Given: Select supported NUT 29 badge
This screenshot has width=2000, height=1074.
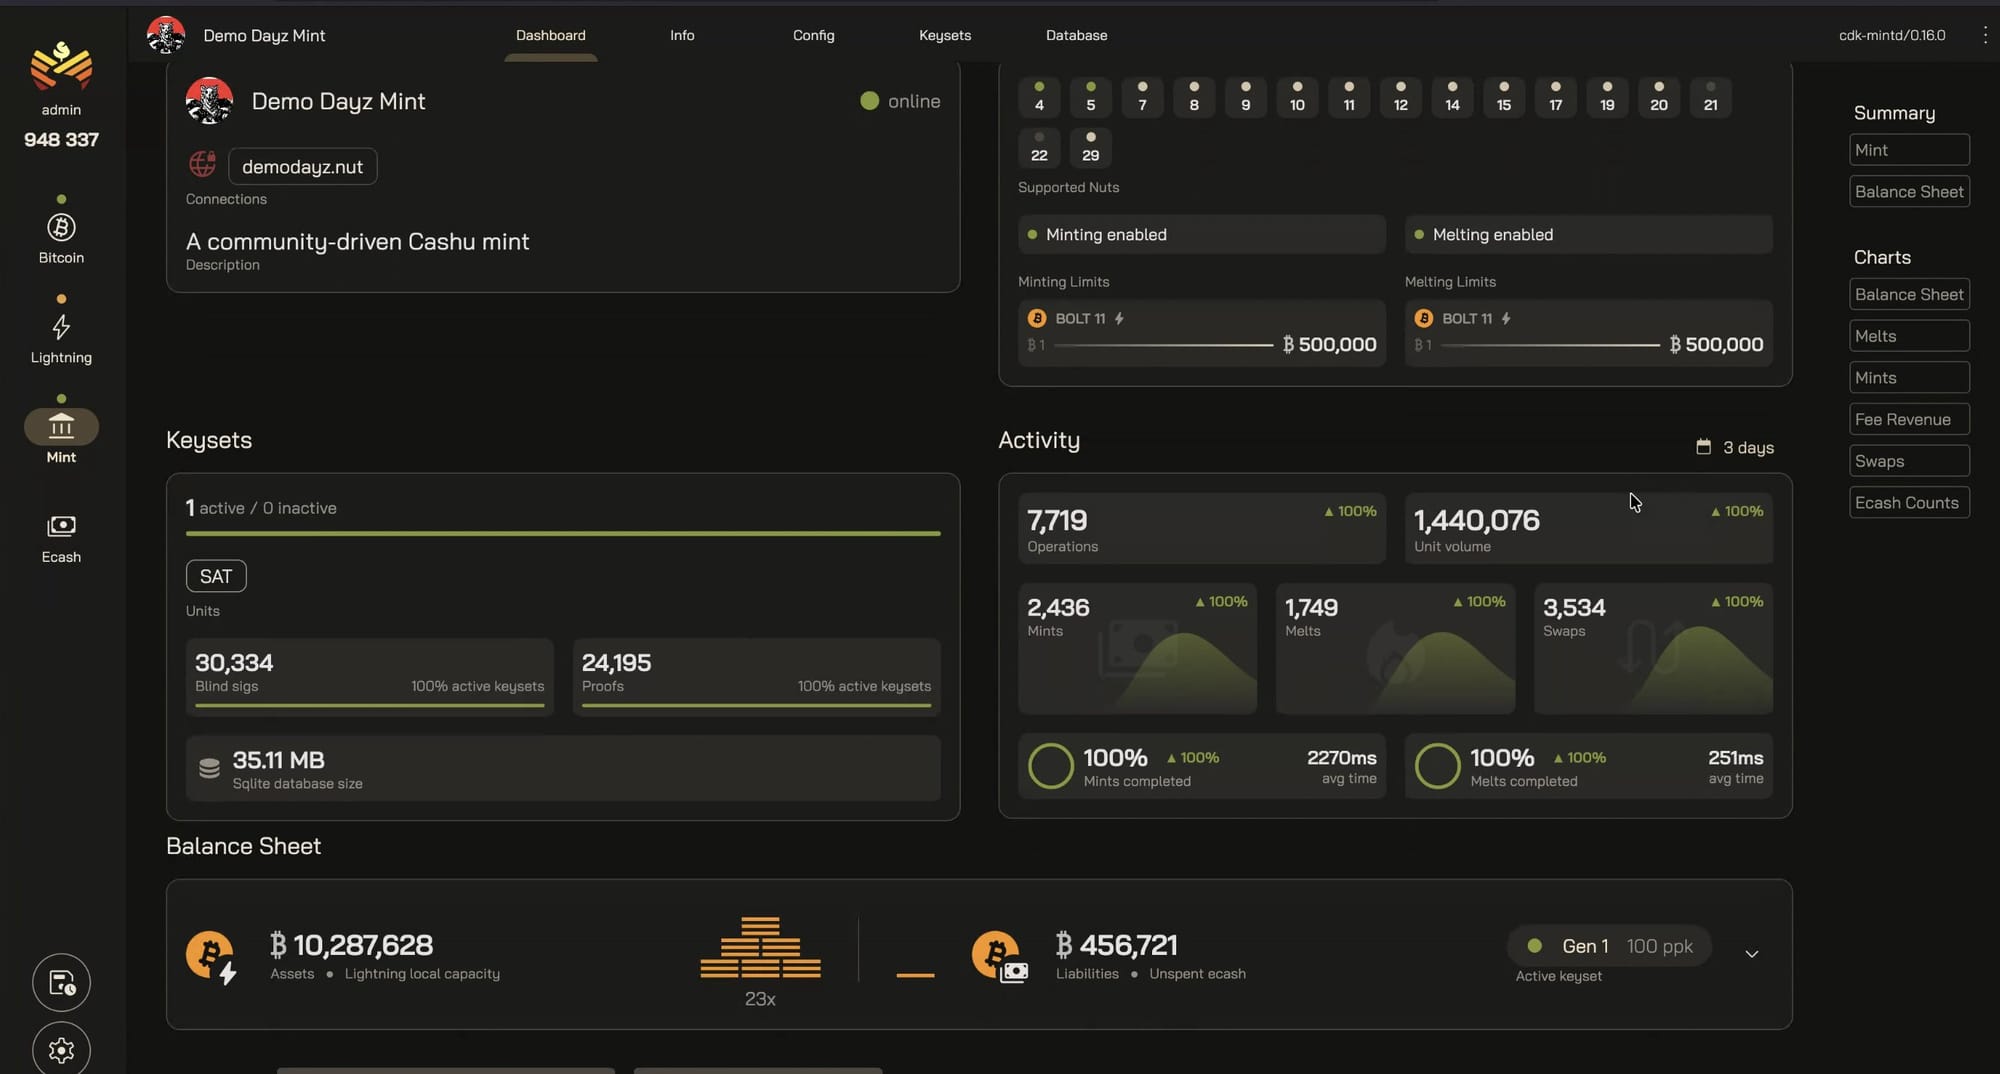Looking at the screenshot, I should pos(1091,148).
